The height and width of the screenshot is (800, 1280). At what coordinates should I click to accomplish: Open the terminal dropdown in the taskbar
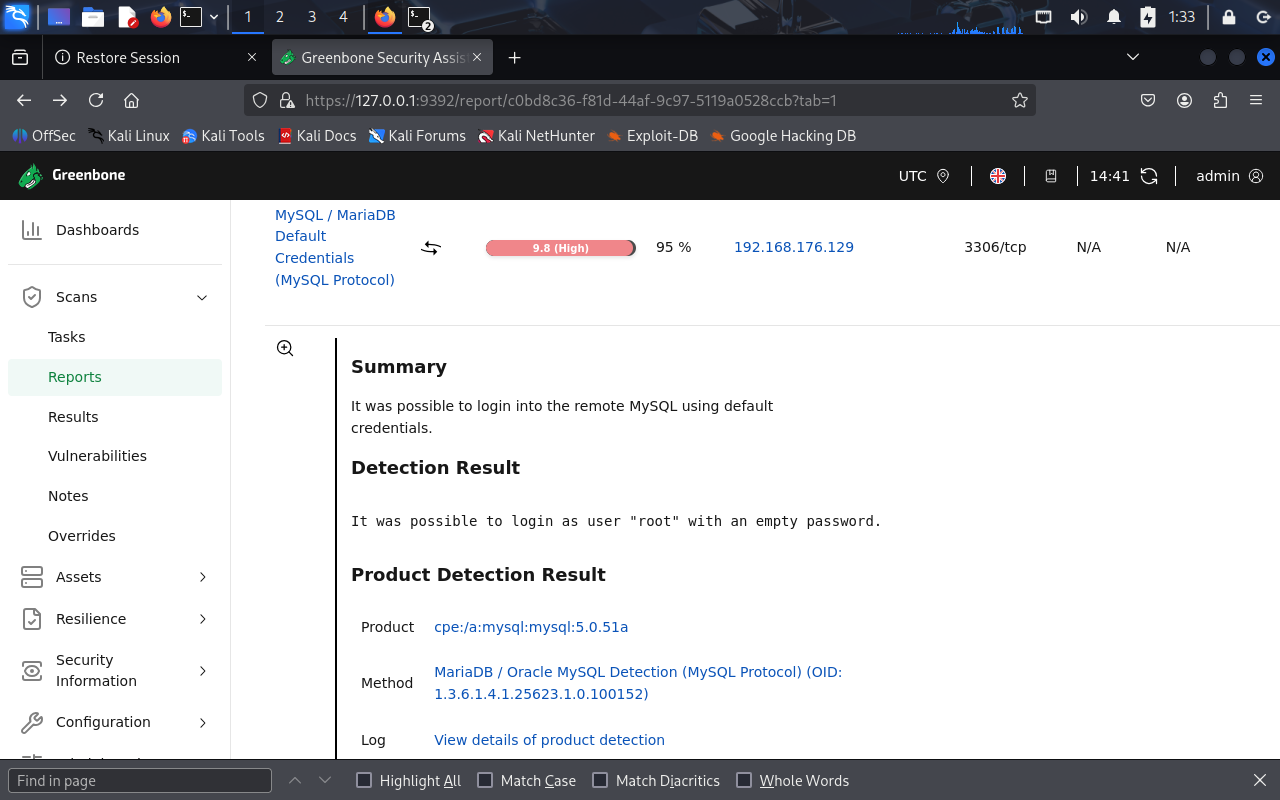[213, 16]
